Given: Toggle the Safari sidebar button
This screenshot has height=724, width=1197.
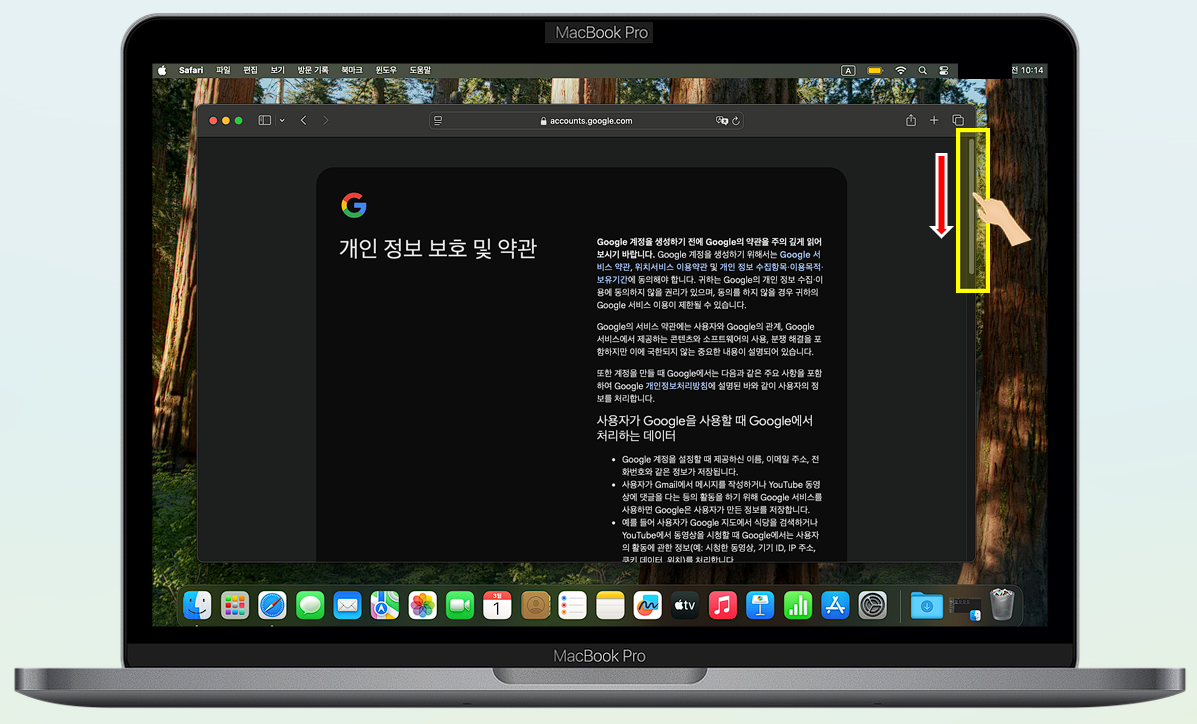Looking at the screenshot, I should point(265,121).
